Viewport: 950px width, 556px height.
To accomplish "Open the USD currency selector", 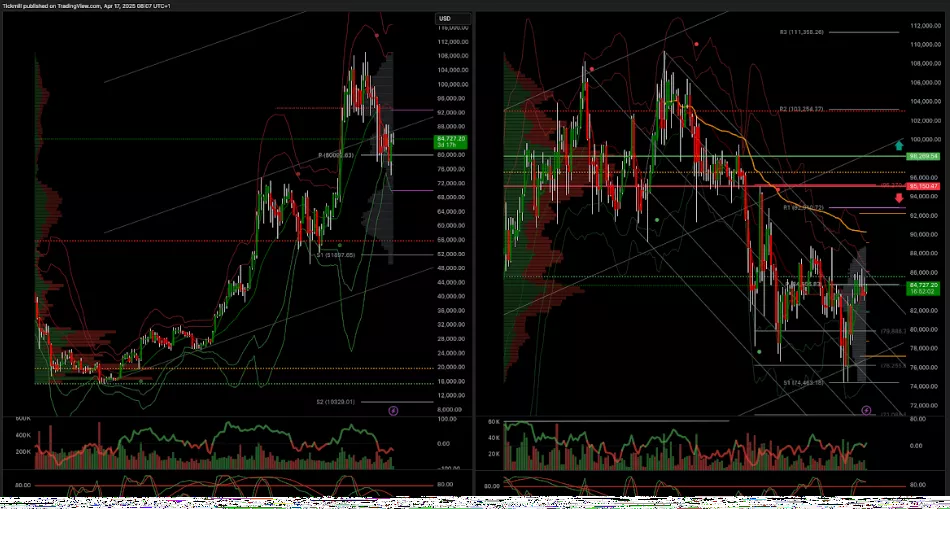I will (x=446, y=18).
